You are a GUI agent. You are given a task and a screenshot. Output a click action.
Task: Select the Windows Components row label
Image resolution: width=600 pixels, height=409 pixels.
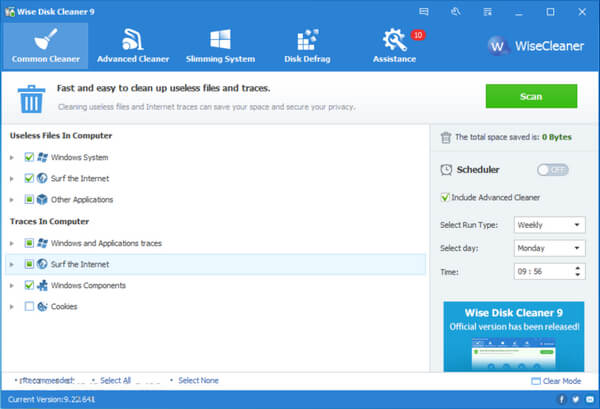(x=88, y=285)
